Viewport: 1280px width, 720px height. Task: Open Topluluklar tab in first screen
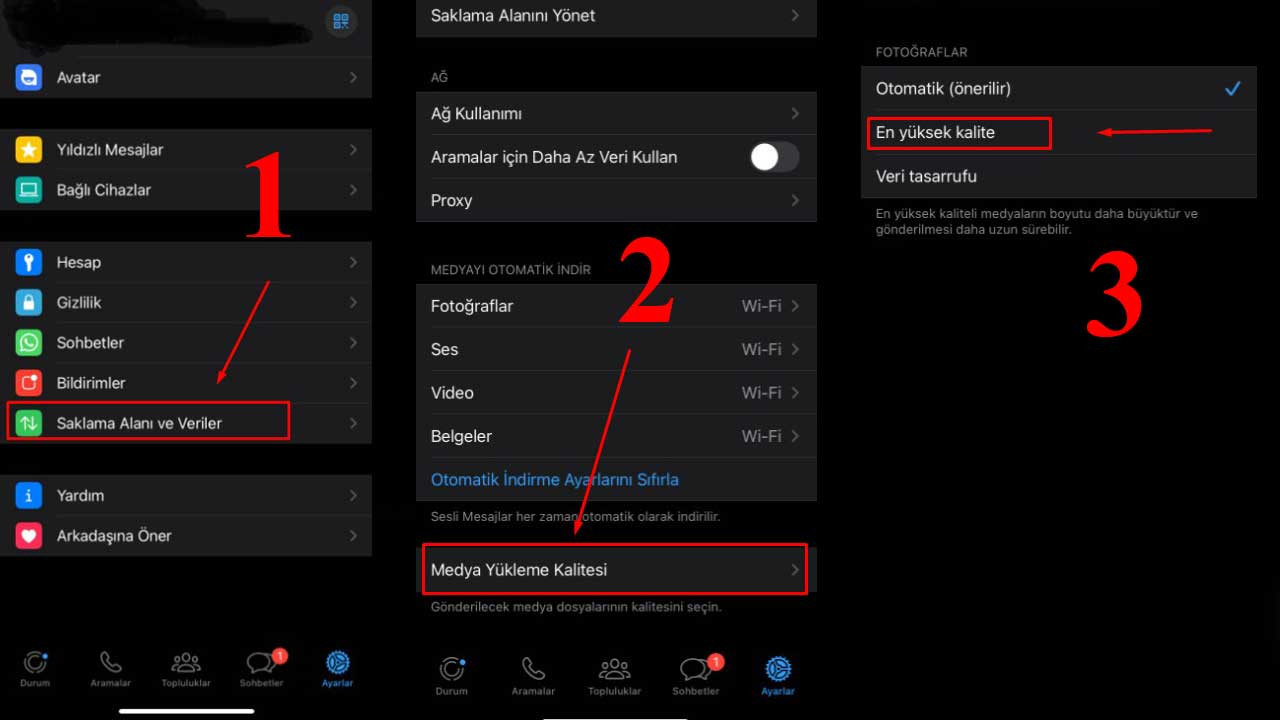[x=186, y=669]
